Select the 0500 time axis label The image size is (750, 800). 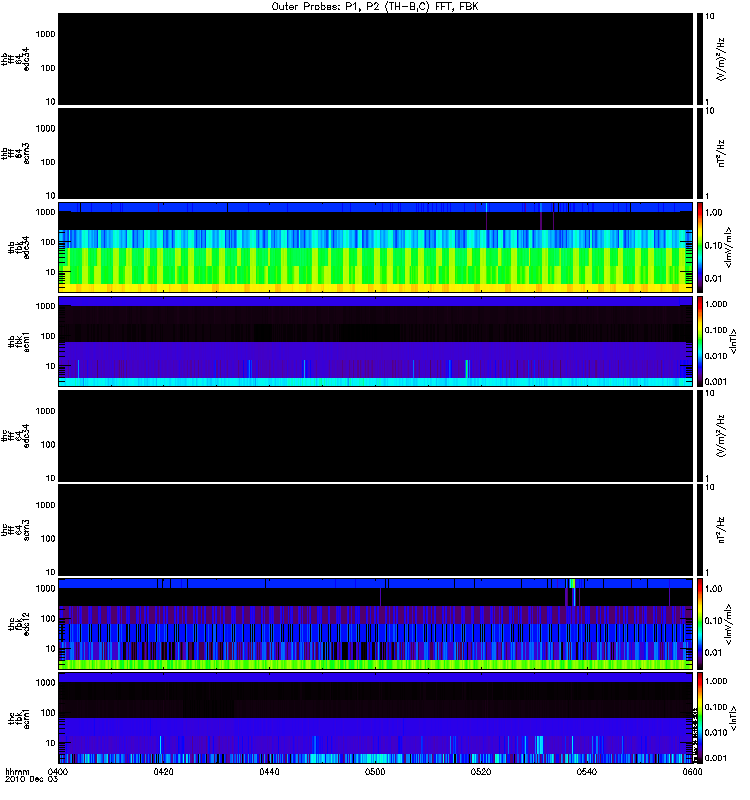click(375, 771)
